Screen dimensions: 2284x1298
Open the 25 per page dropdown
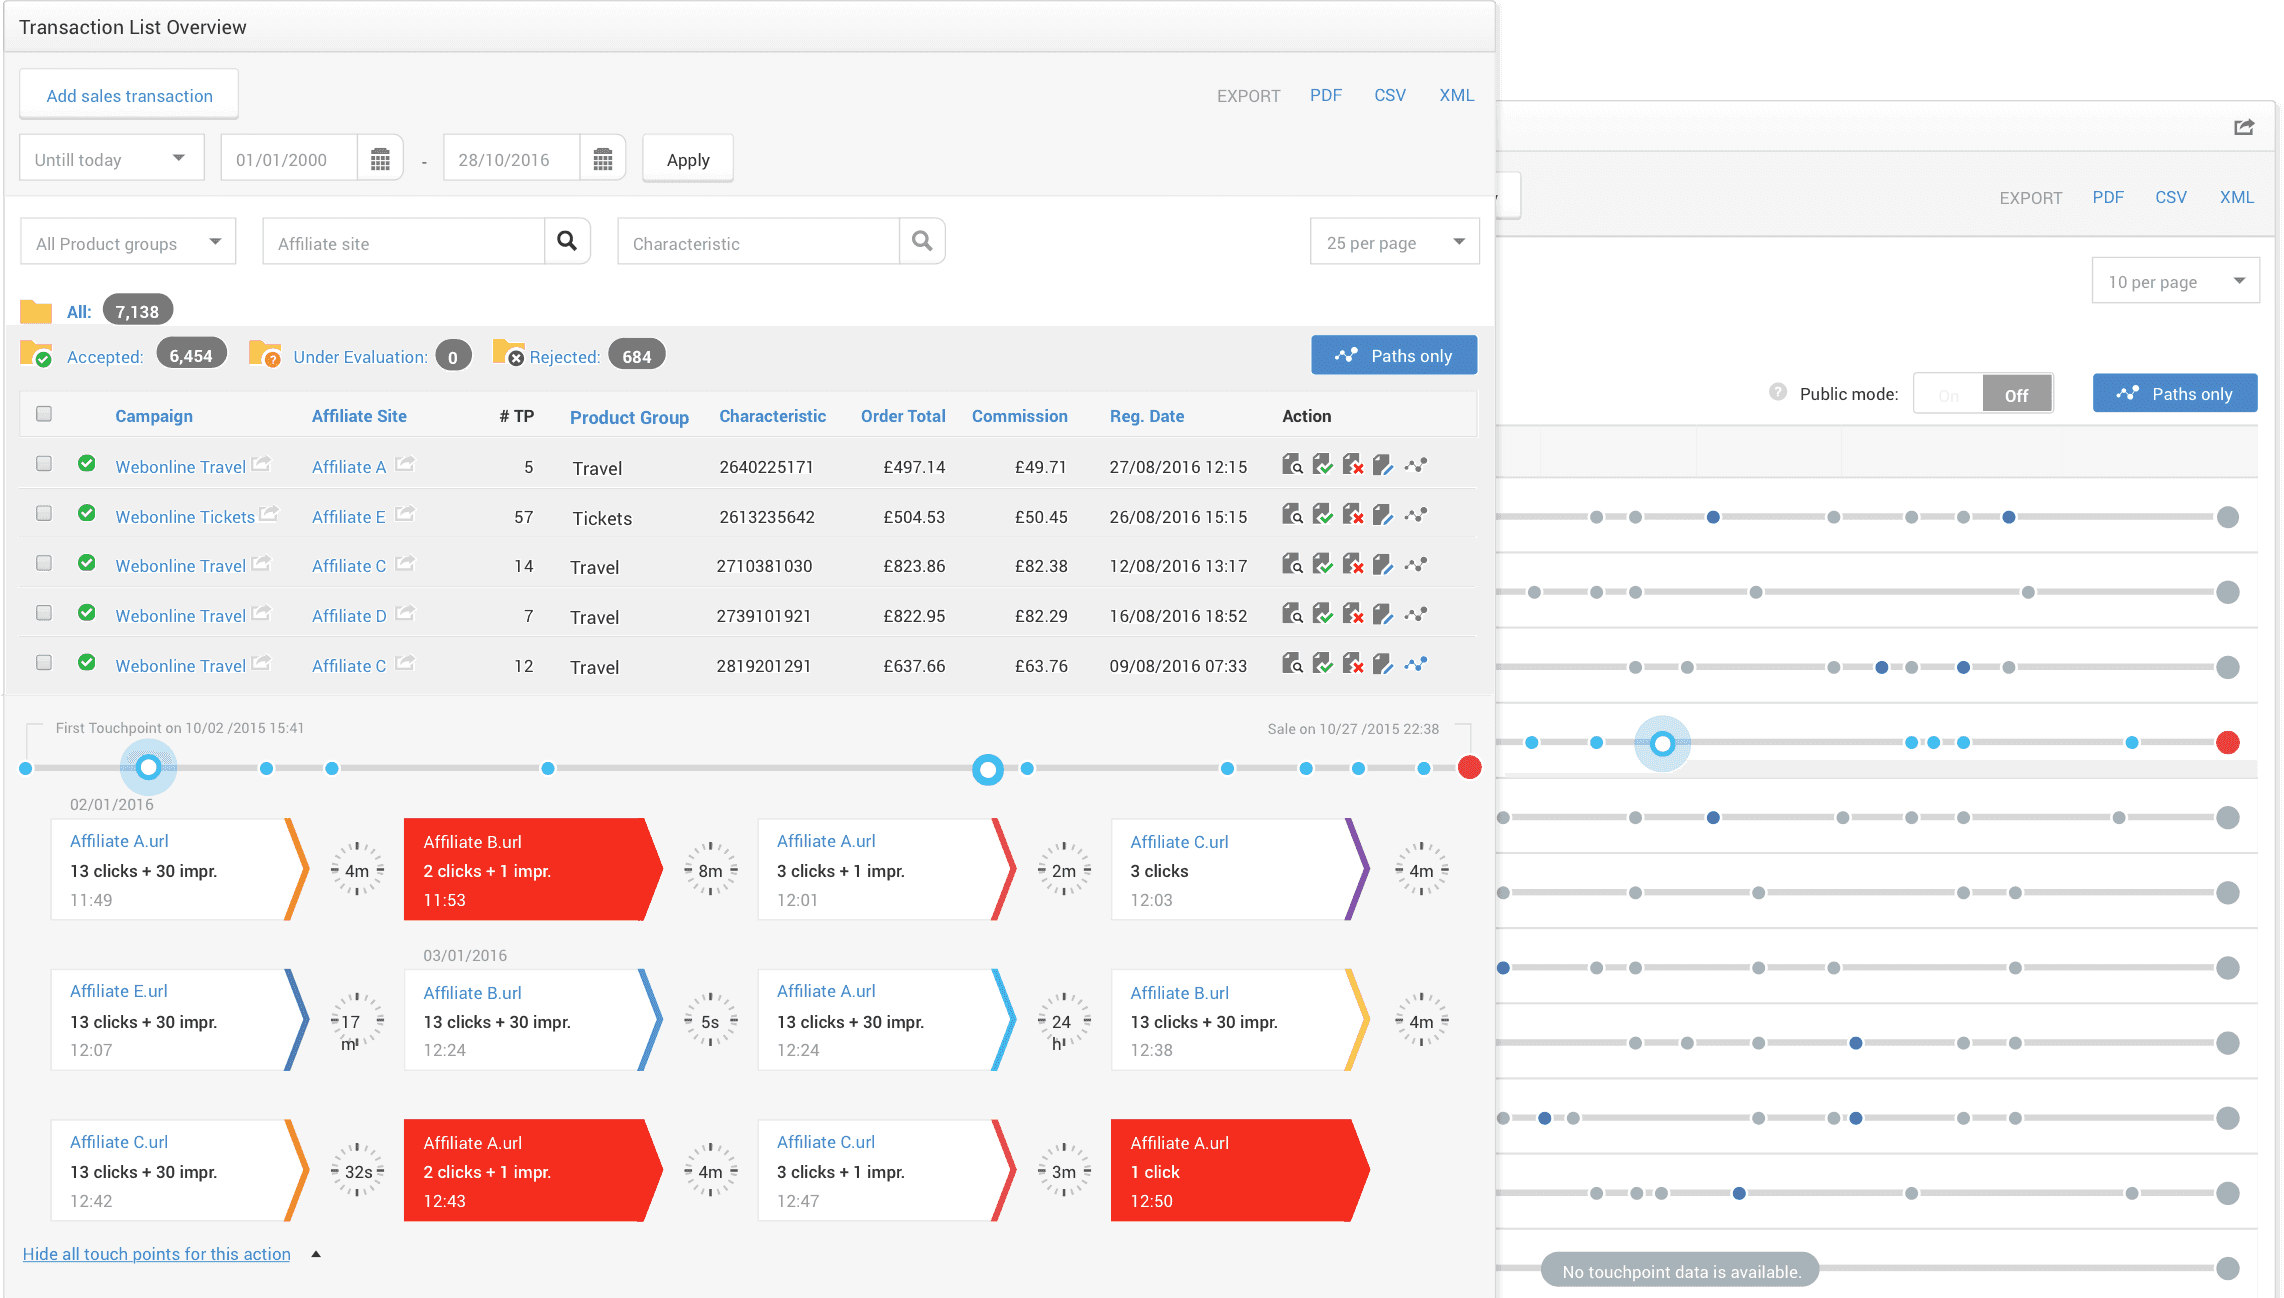(1395, 242)
